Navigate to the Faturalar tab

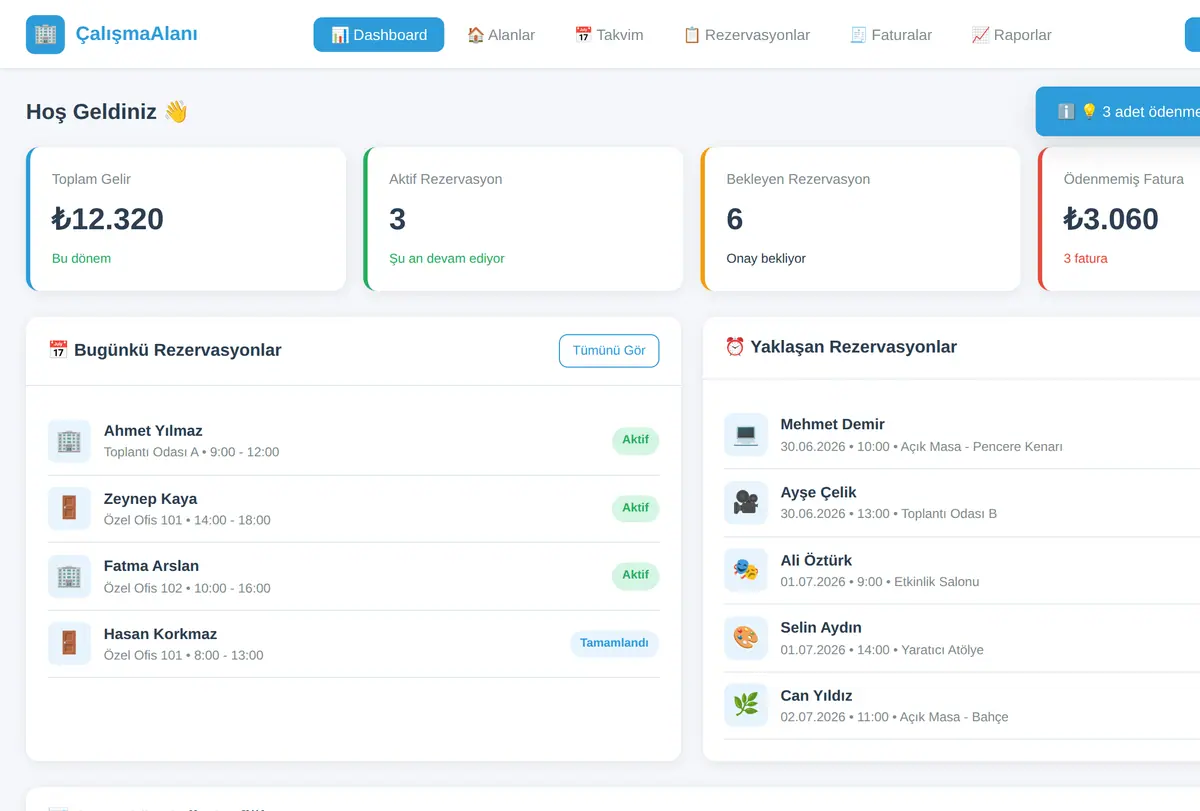(890, 35)
